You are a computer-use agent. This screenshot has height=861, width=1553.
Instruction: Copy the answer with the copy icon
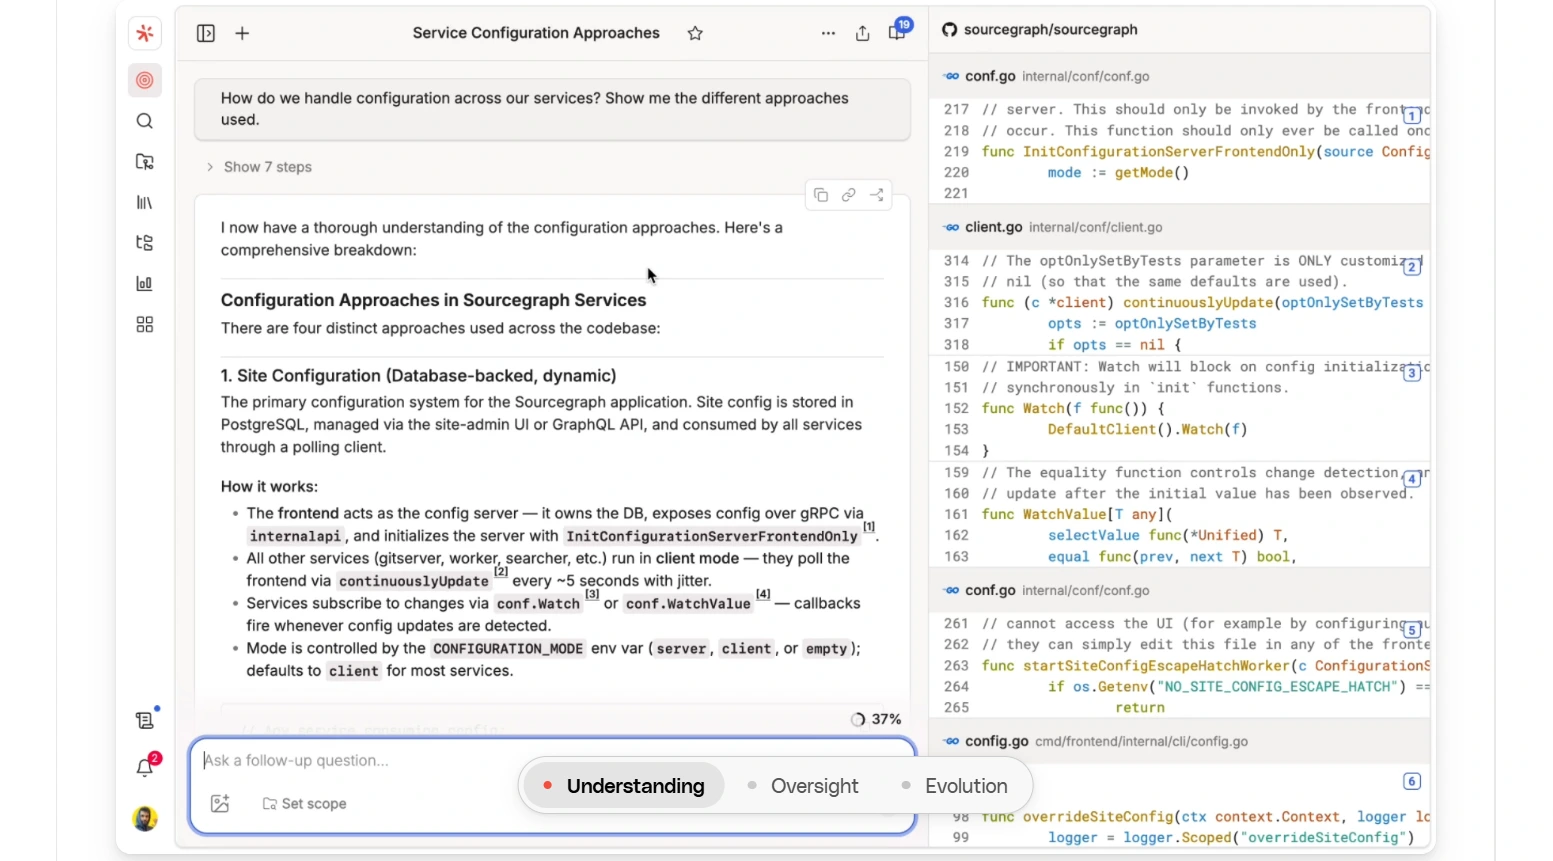(x=821, y=195)
